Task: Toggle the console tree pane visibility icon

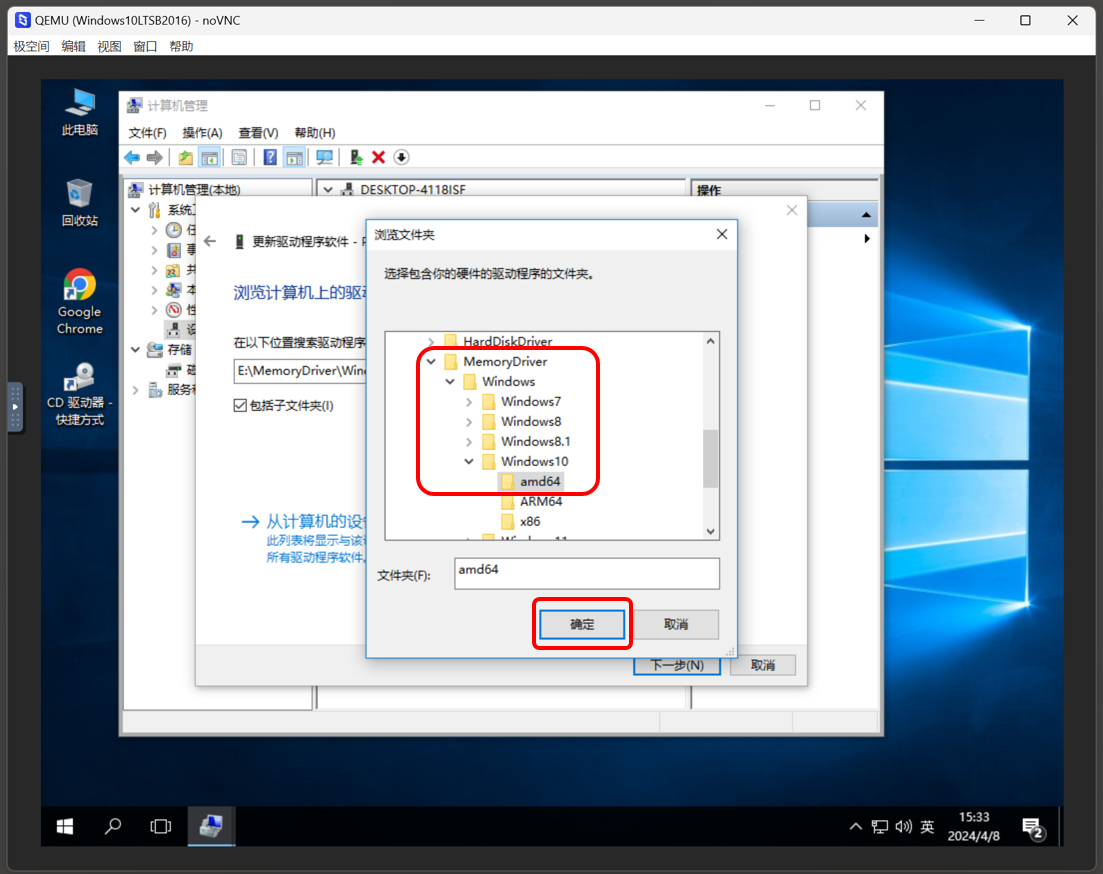Action: [211, 157]
